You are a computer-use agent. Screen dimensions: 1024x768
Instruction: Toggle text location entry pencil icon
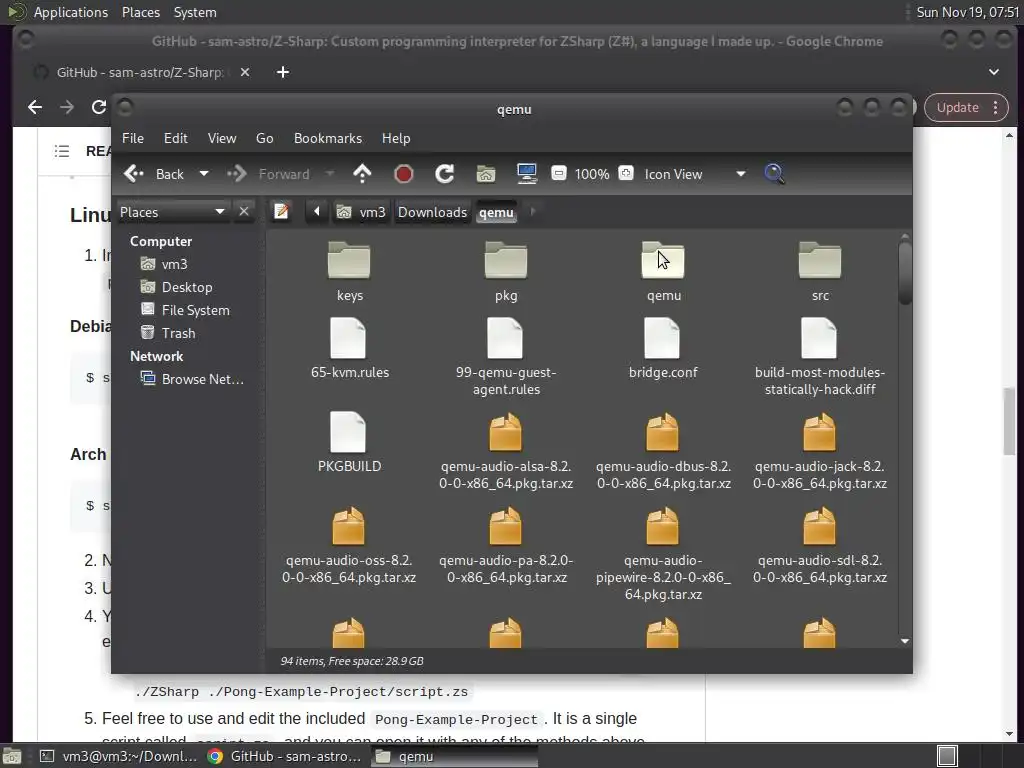pos(281,212)
